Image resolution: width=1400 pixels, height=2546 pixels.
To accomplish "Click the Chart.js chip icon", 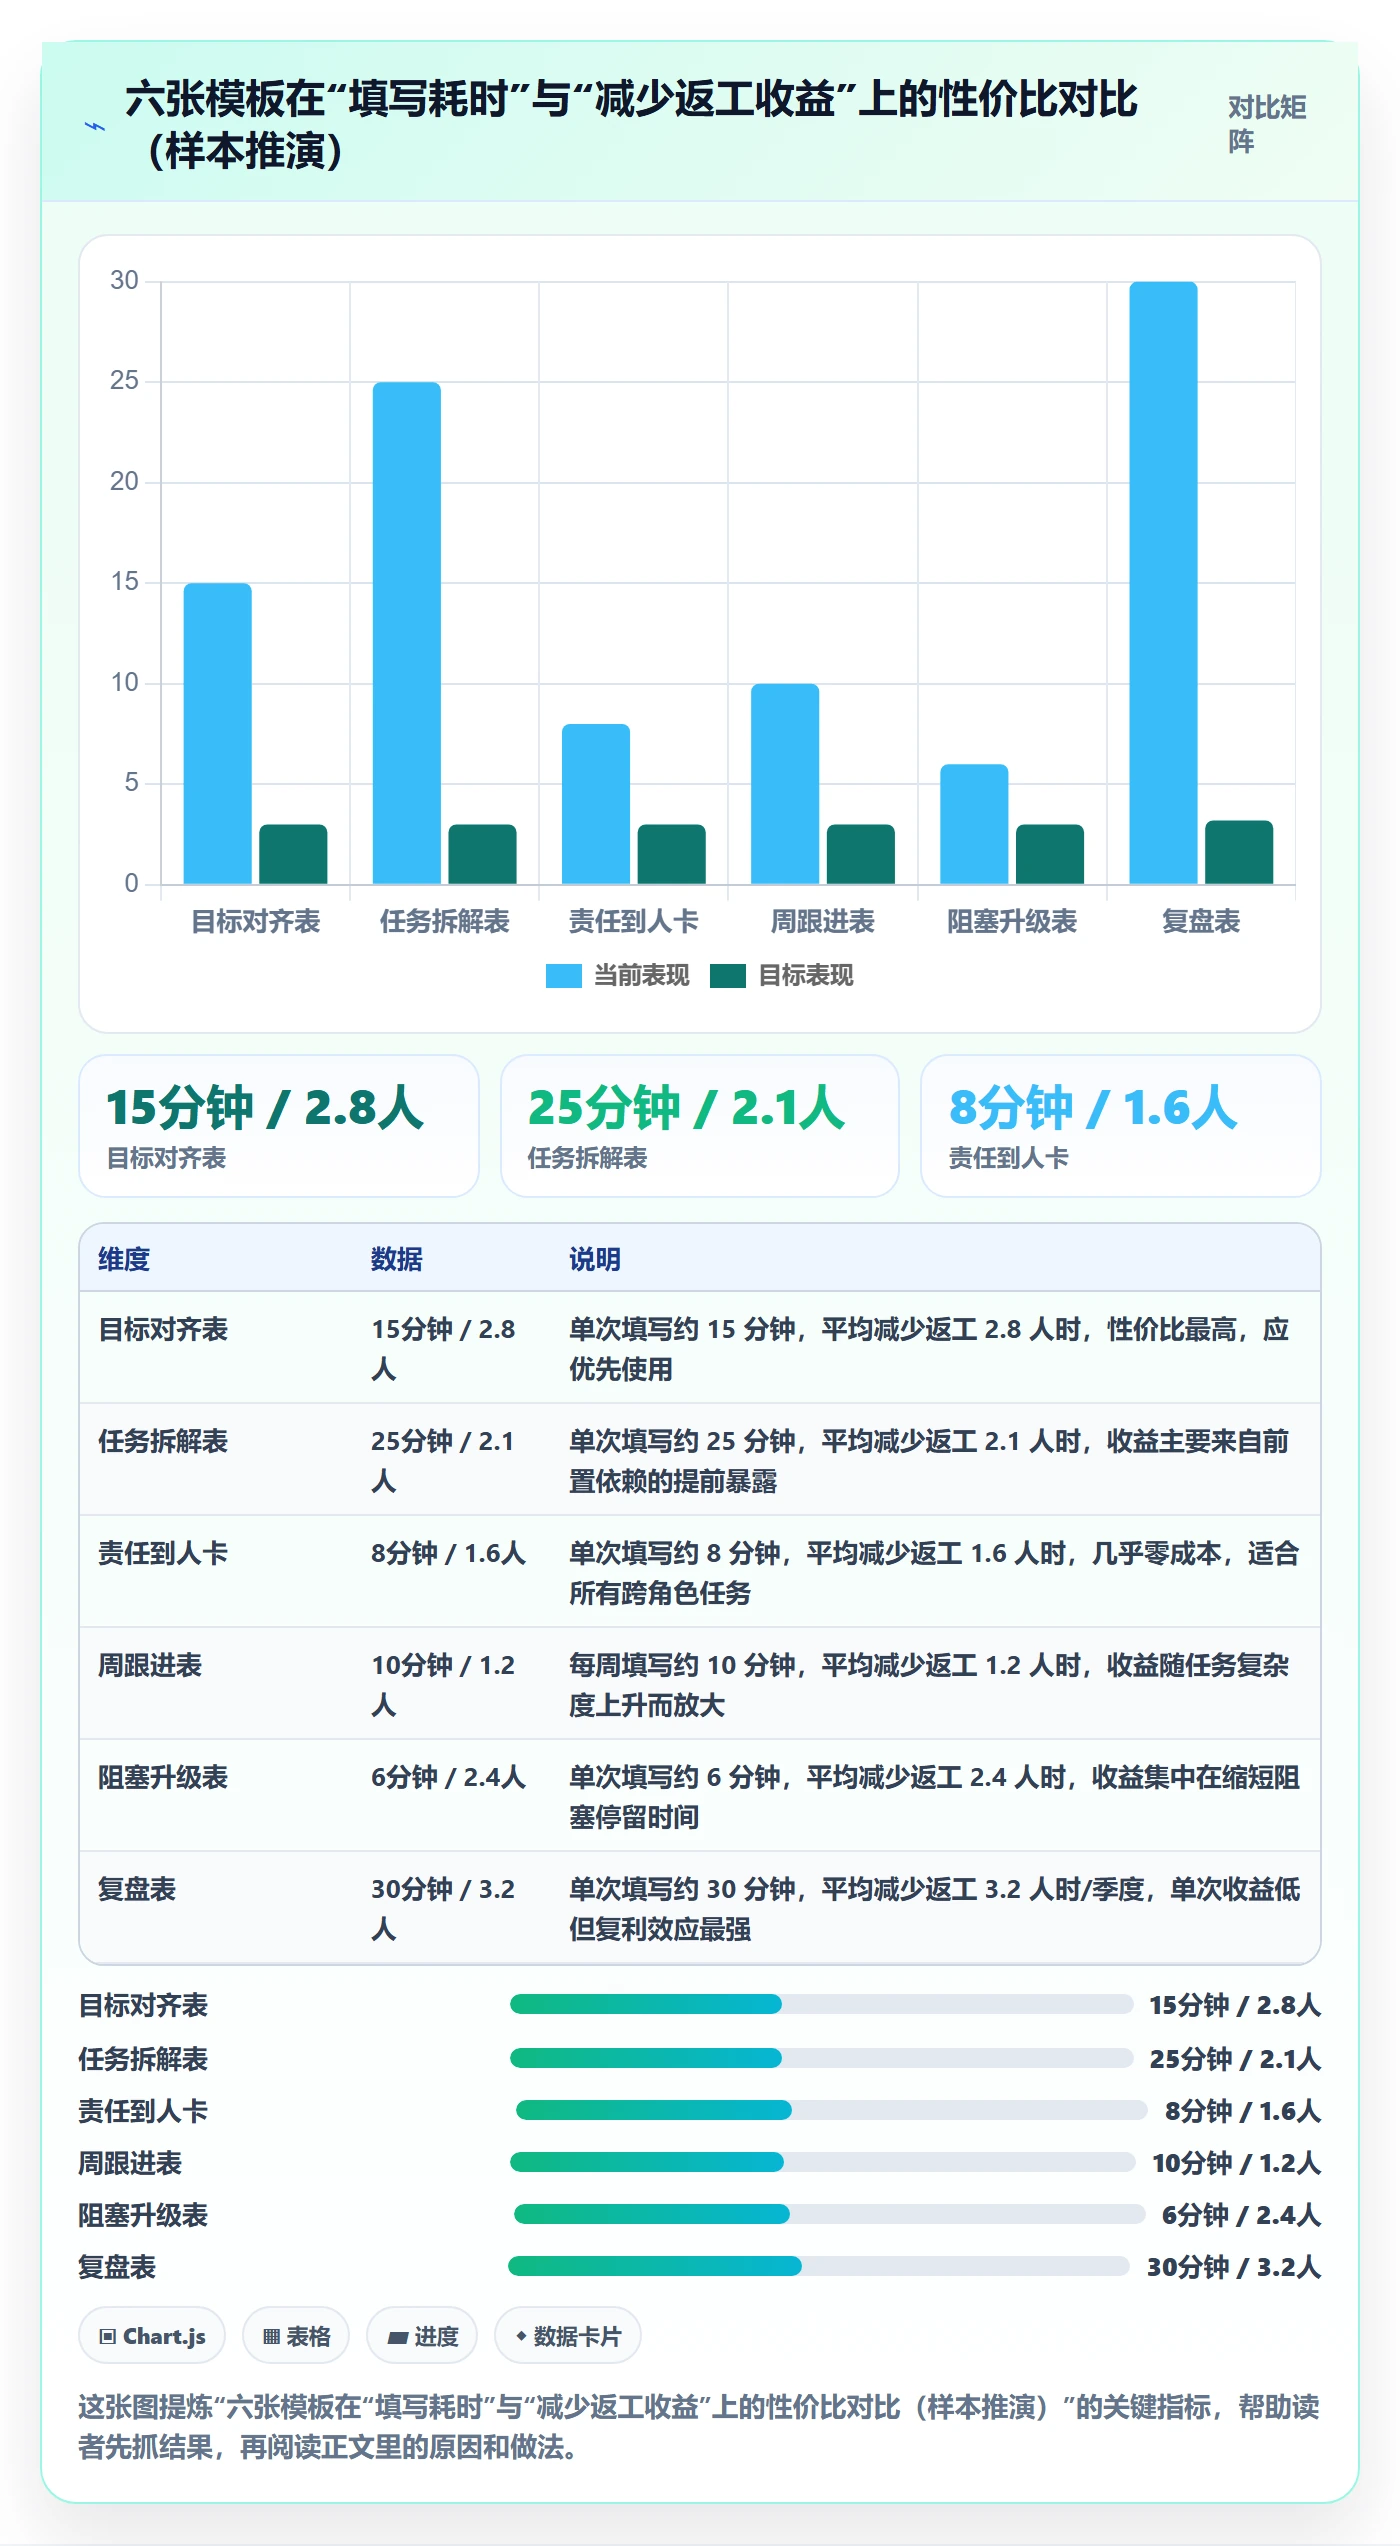I will (107, 2336).
